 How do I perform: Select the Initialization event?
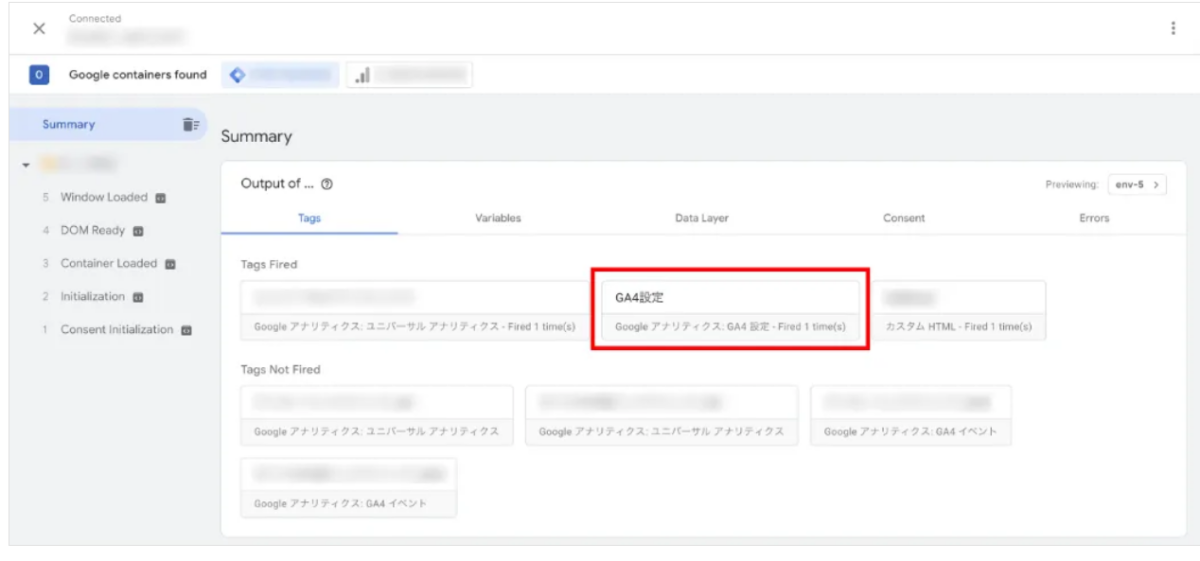(92, 296)
